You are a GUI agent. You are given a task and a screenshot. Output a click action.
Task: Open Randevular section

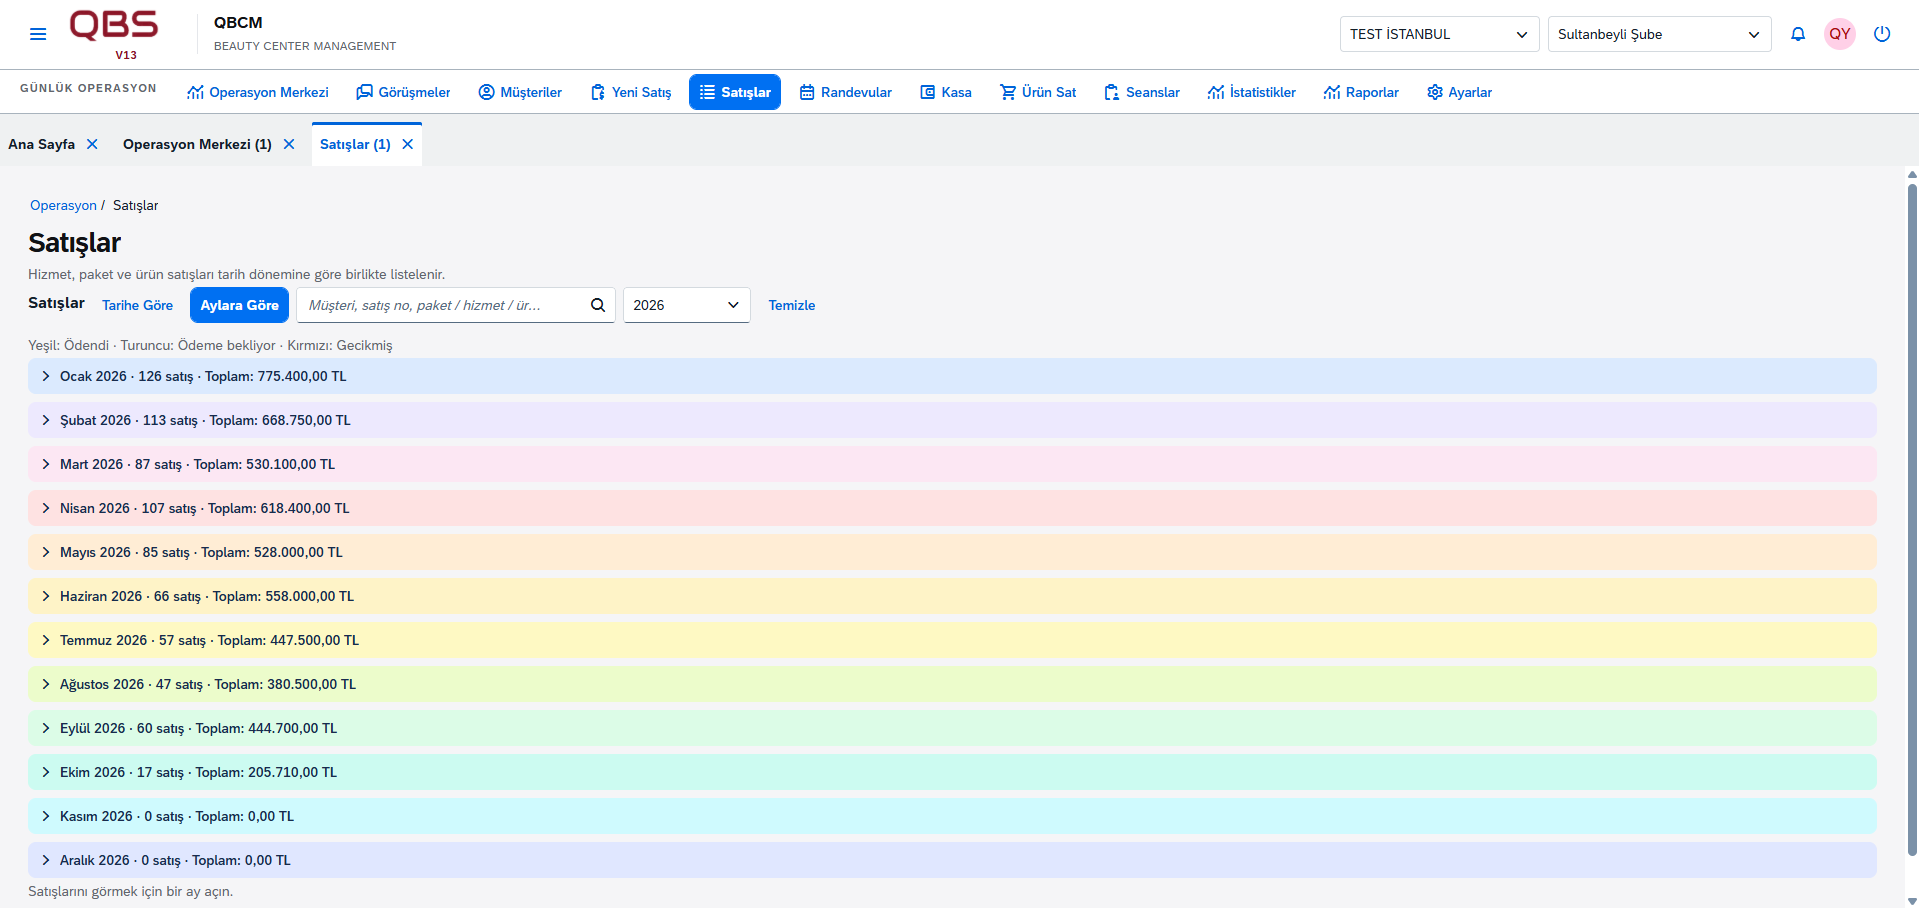[846, 92]
